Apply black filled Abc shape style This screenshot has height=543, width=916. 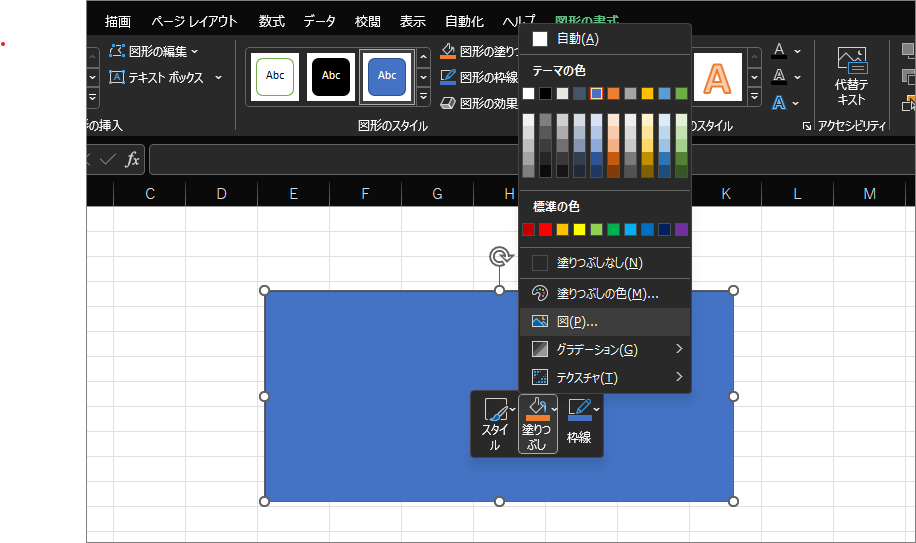coord(331,76)
